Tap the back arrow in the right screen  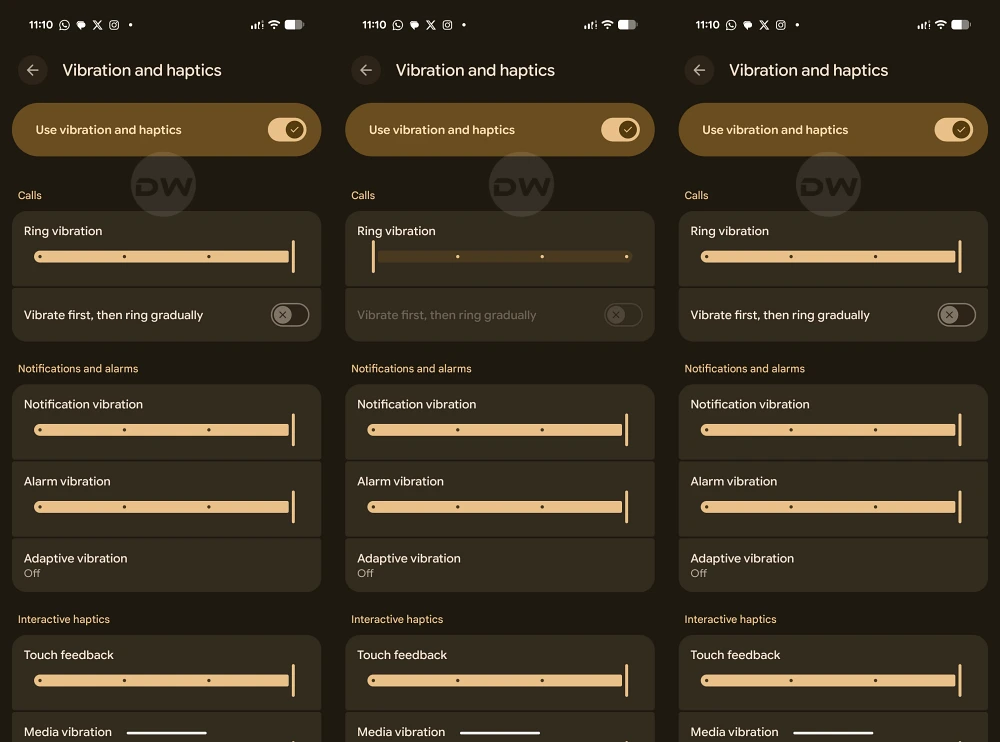pos(699,70)
